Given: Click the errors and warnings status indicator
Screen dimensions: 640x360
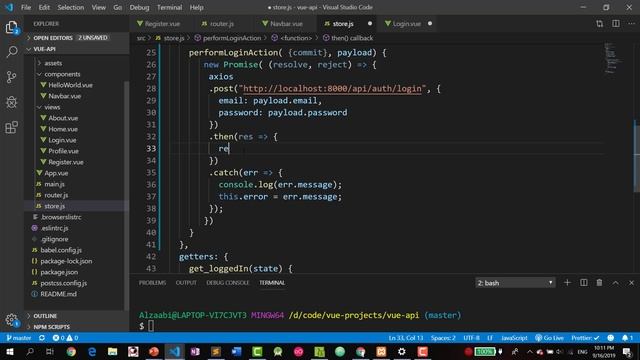Looking at the screenshot, I should click(x=65, y=338).
